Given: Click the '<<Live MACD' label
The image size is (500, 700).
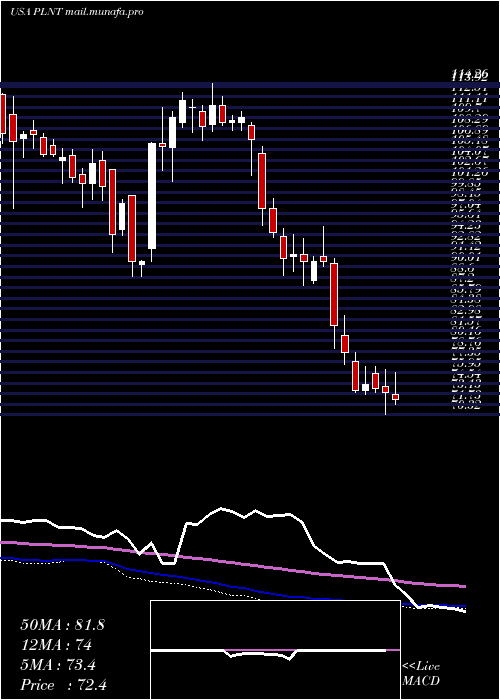Looking at the screenshot, I should [421, 674].
